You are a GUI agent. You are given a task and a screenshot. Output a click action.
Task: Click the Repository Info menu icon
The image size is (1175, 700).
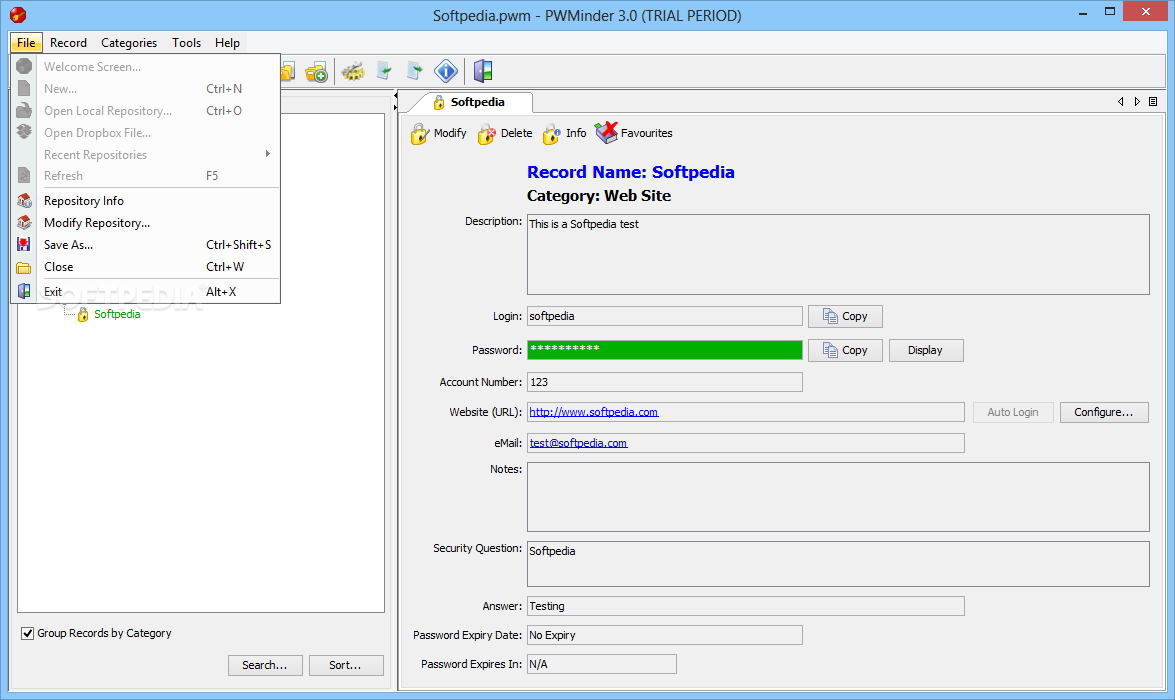24,201
